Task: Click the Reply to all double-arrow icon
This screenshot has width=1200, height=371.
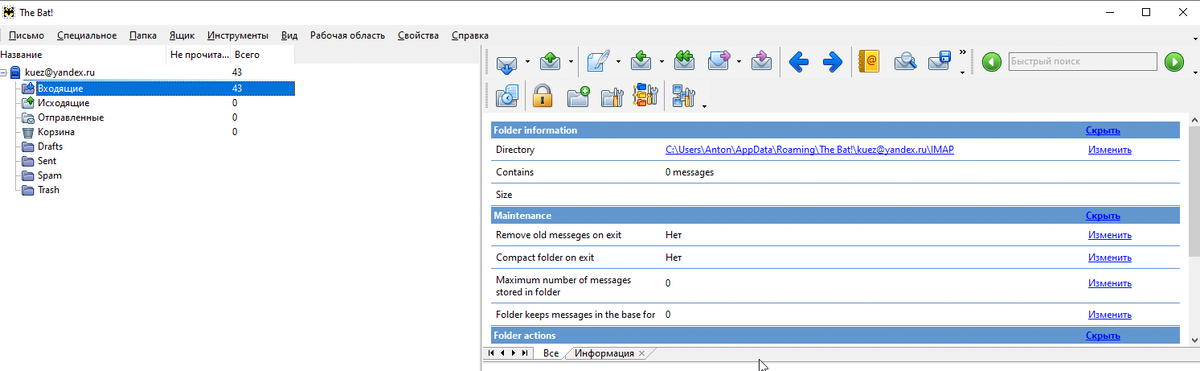Action: click(684, 62)
